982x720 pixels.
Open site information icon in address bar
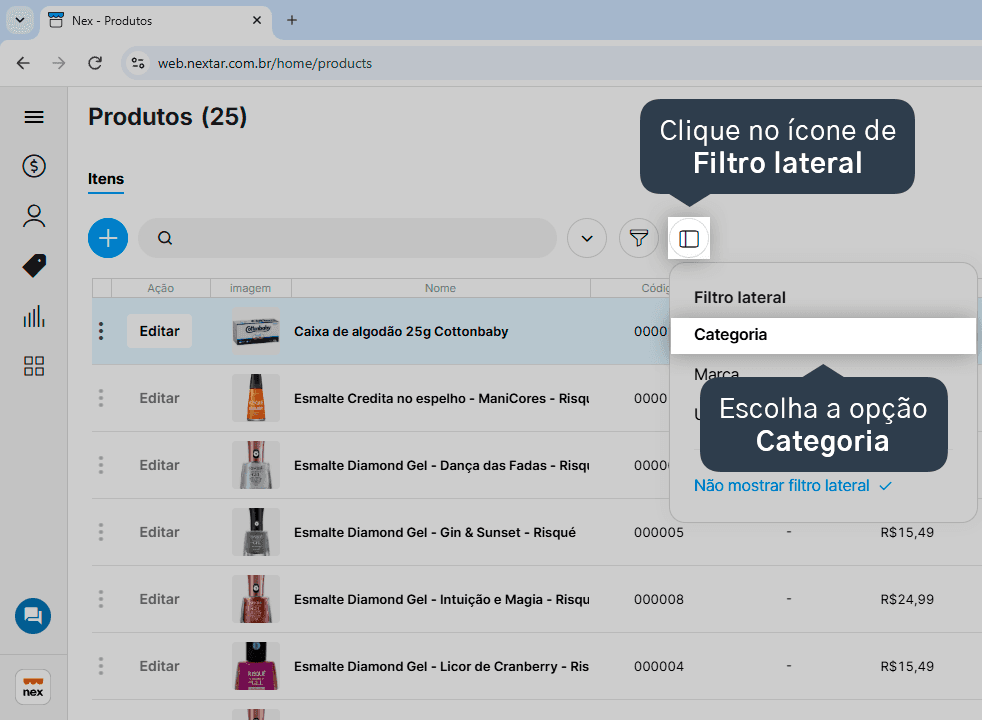coord(138,63)
